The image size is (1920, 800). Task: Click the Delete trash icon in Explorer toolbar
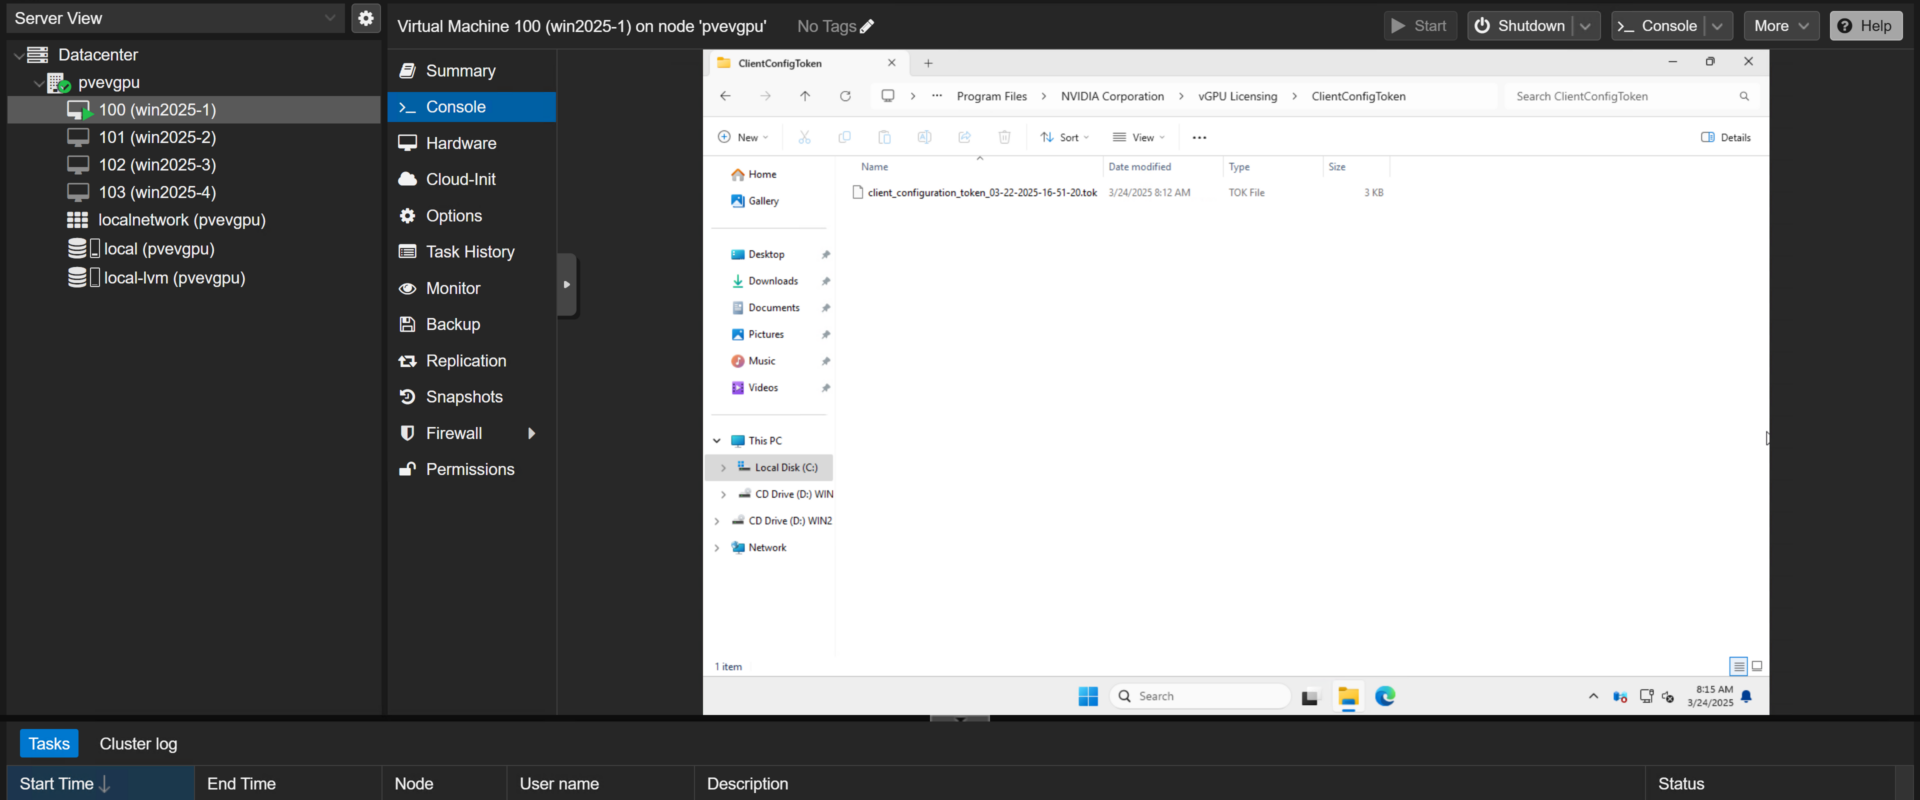(1004, 137)
